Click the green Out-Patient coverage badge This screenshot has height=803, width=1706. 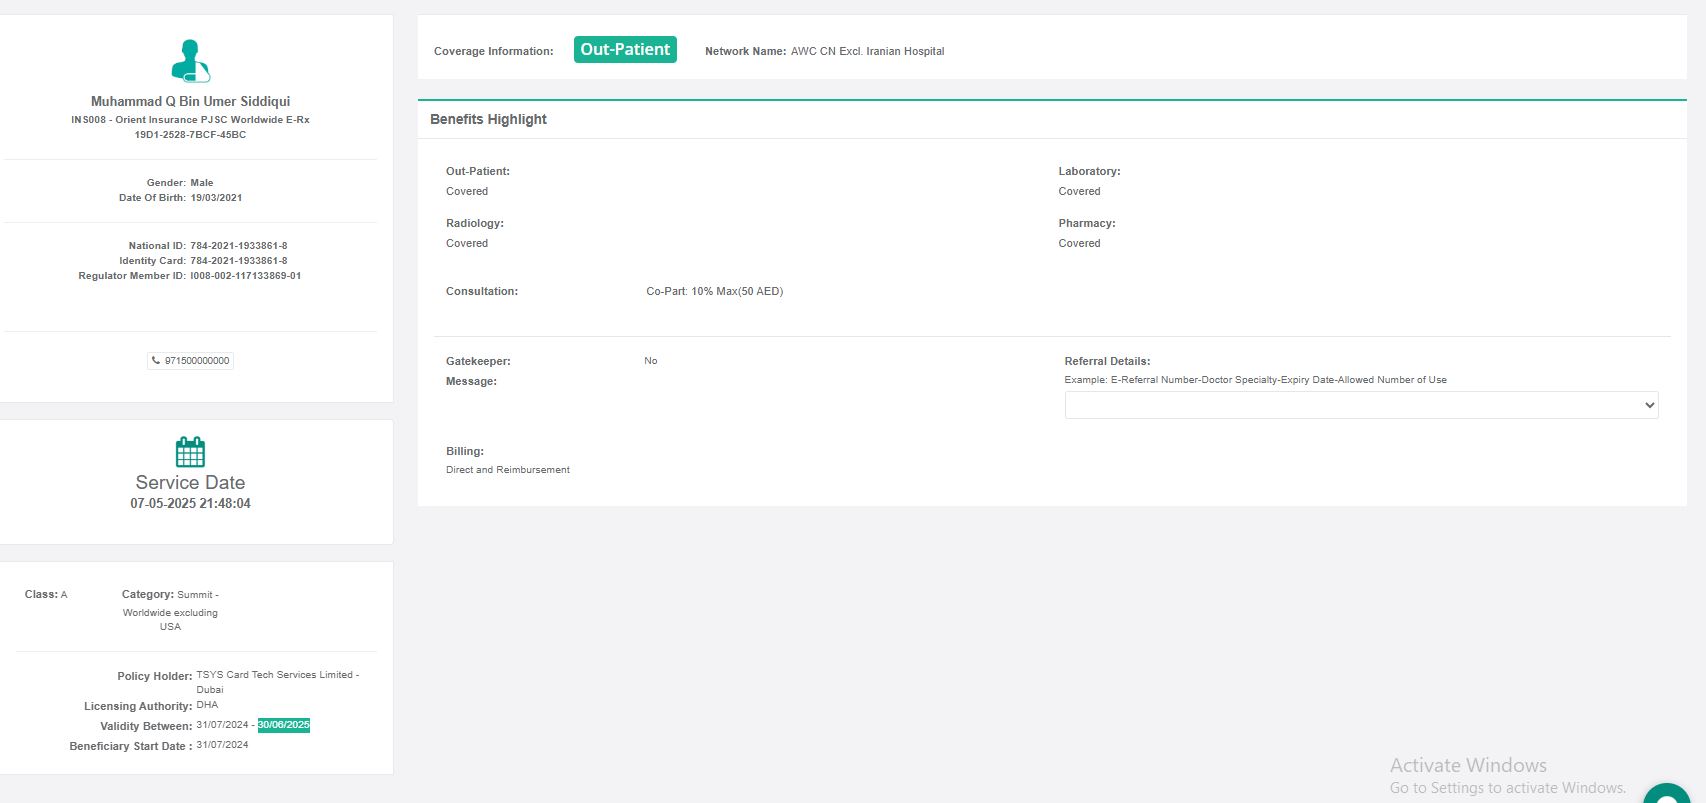[x=625, y=50]
